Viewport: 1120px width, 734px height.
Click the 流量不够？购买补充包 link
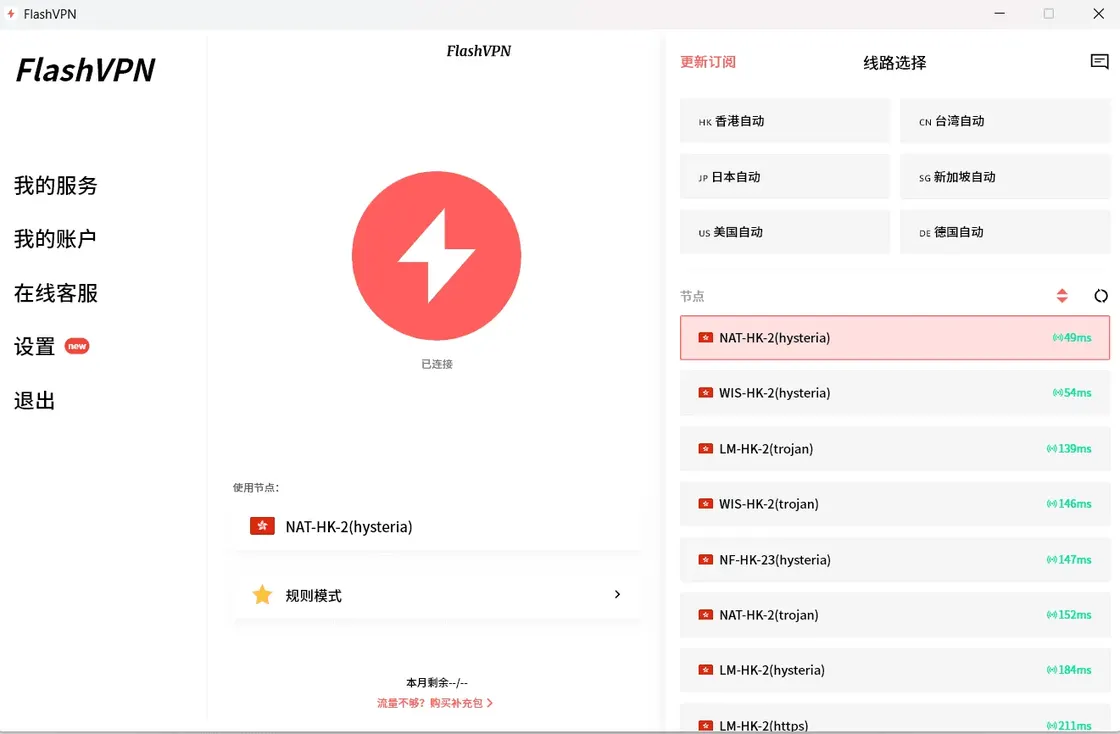[435, 703]
